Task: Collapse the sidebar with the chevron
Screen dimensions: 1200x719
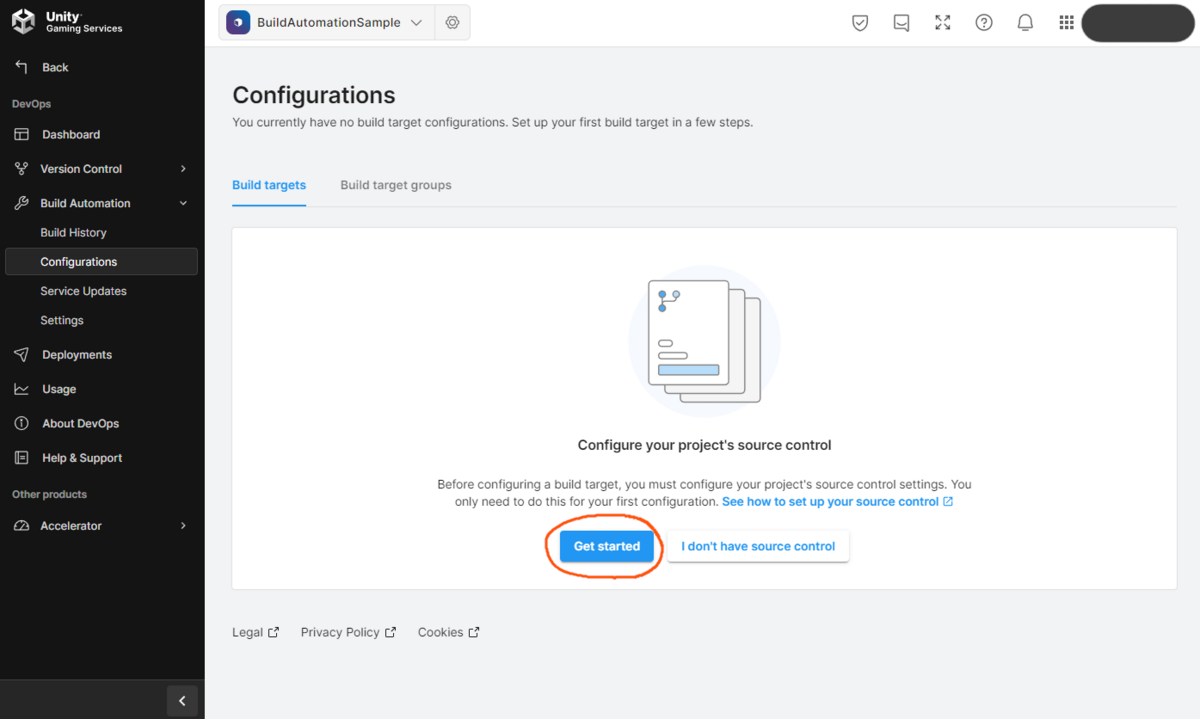Action: coord(182,700)
